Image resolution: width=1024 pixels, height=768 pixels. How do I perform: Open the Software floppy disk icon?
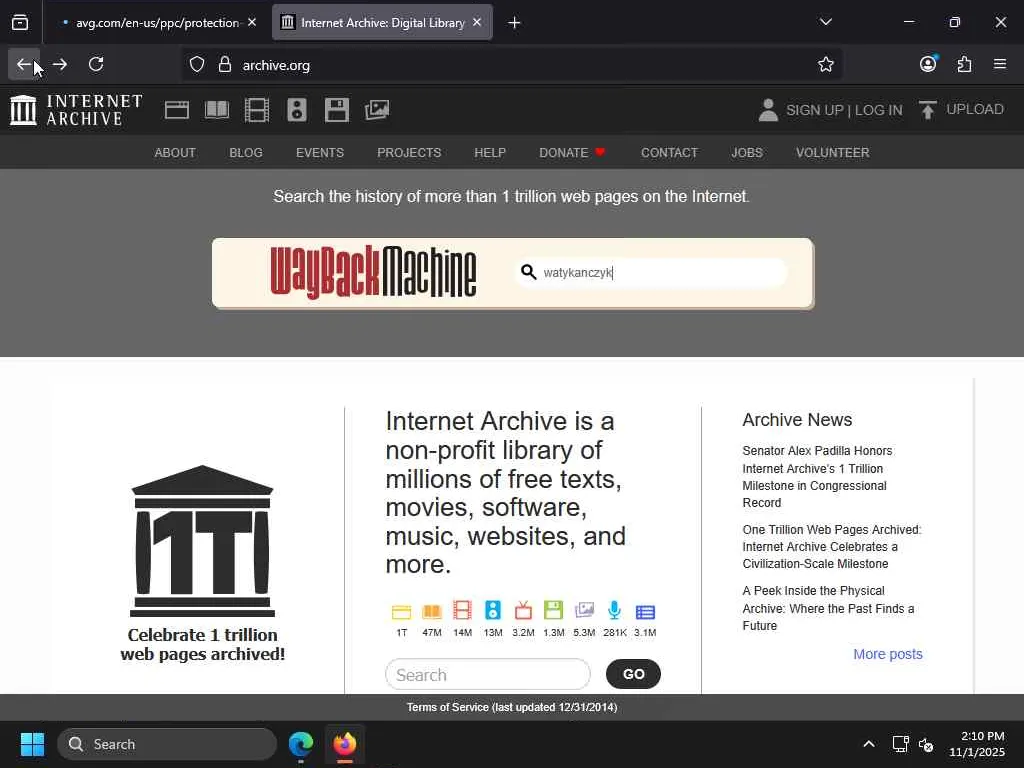[336, 110]
